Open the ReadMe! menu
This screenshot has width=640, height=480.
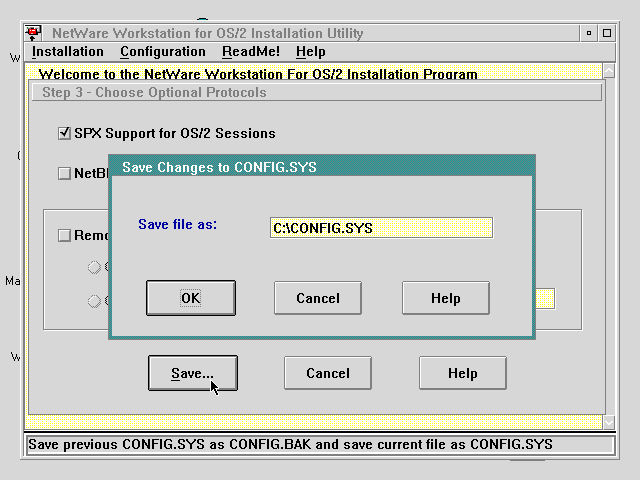pos(251,52)
